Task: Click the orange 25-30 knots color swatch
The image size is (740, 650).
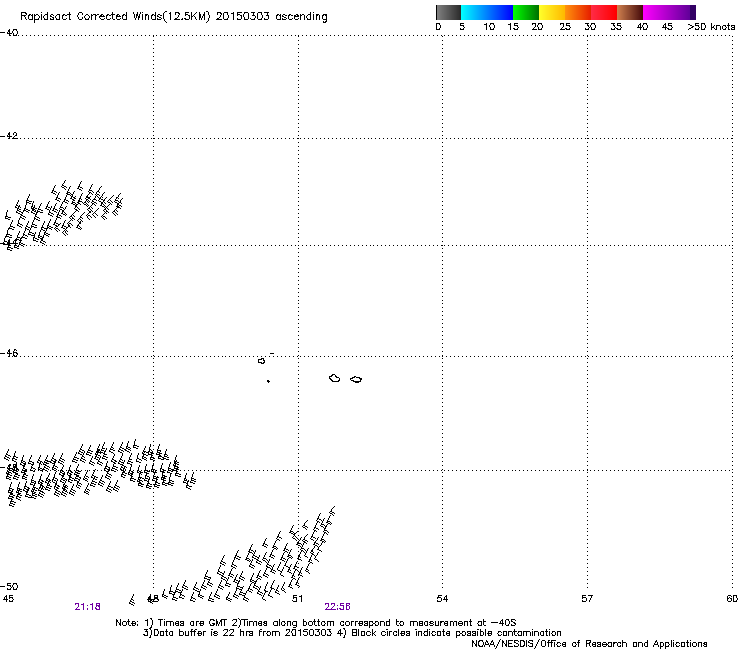Action: click(x=578, y=12)
